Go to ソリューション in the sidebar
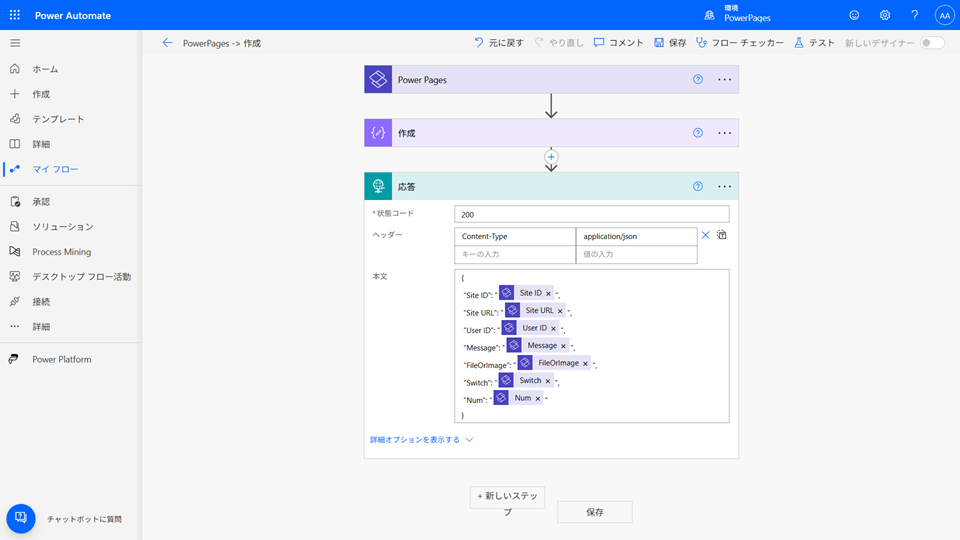 click(62, 227)
